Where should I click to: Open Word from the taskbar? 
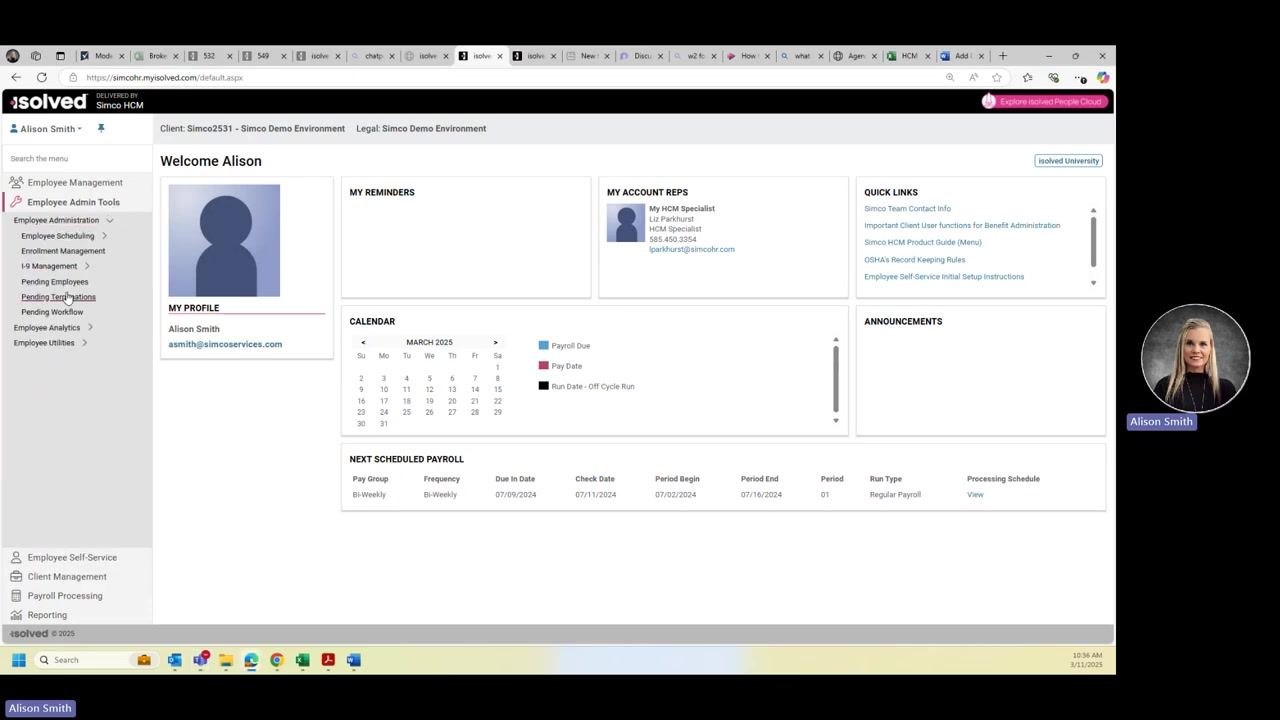tap(353, 660)
